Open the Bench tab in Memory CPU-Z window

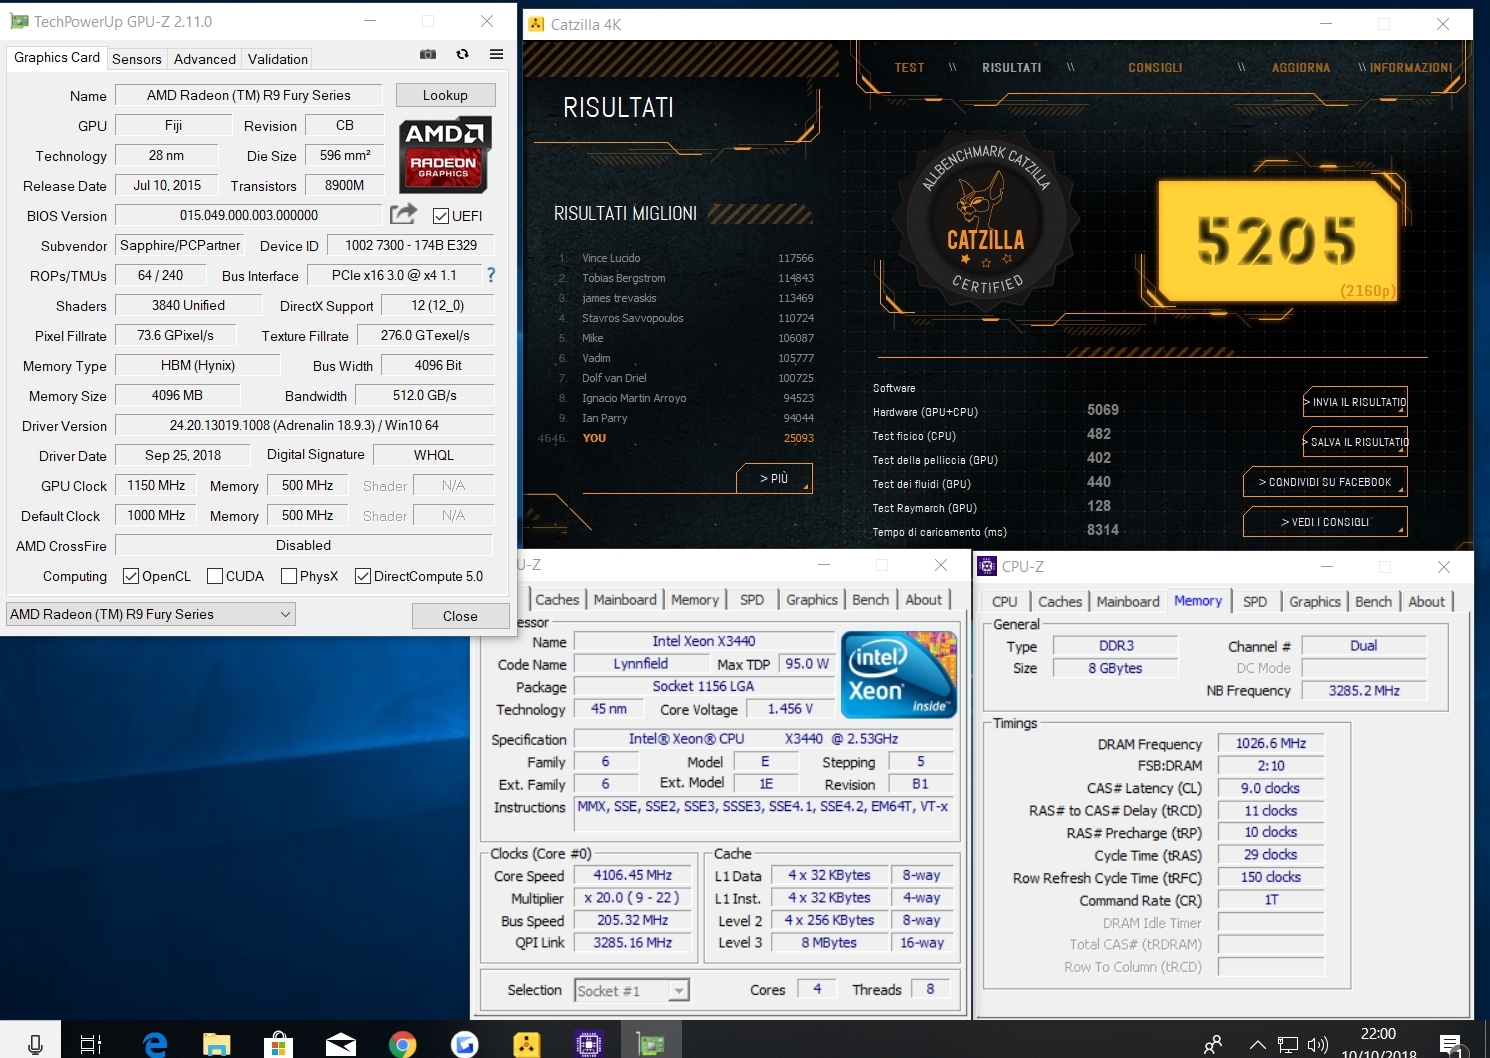1373,601
